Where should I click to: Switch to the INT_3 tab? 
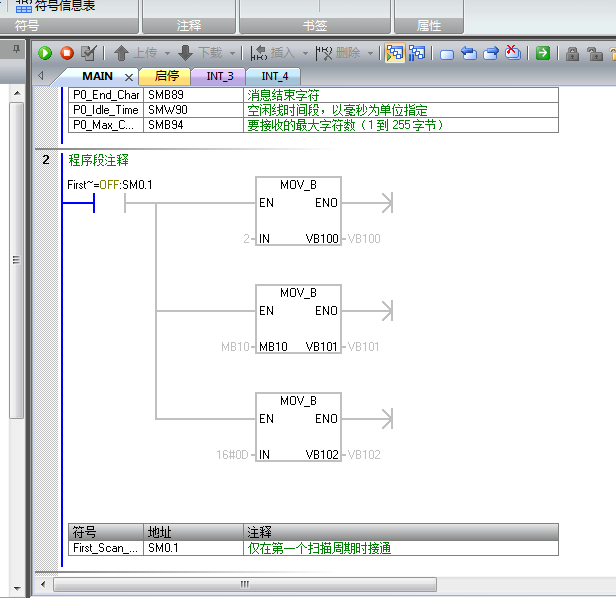(x=219, y=76)
